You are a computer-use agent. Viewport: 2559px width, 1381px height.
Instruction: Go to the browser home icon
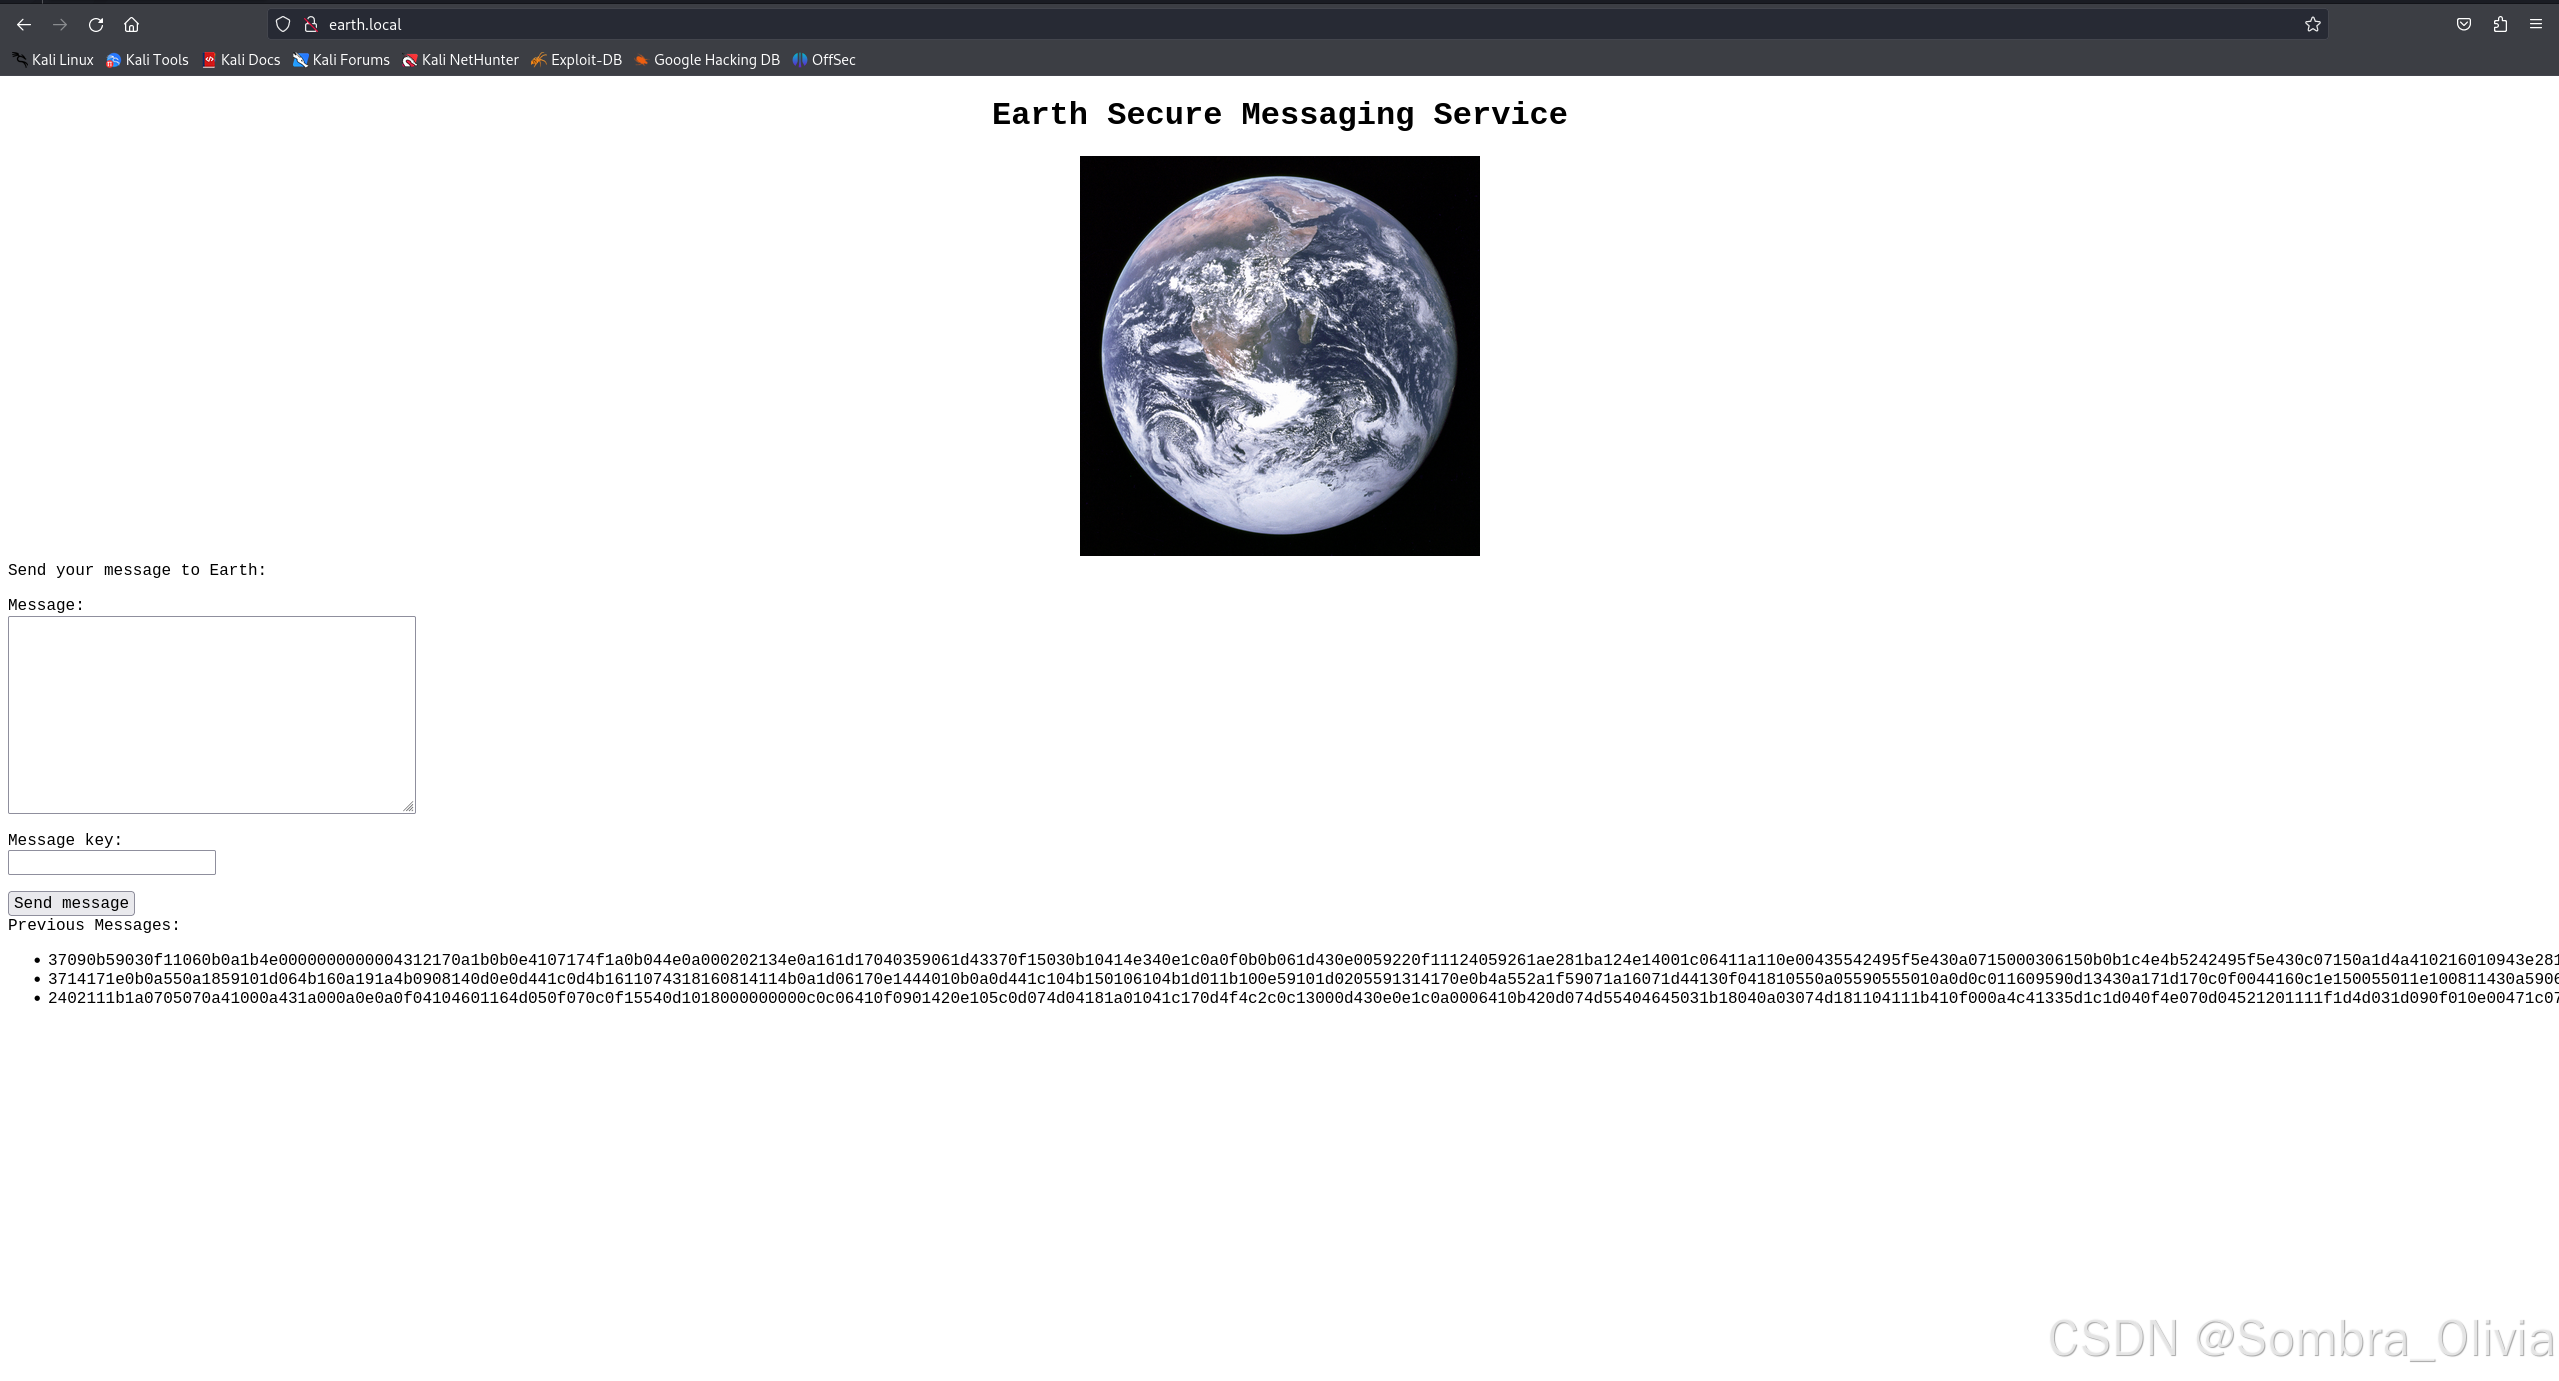pyautogui.click(x=131, y=24)
